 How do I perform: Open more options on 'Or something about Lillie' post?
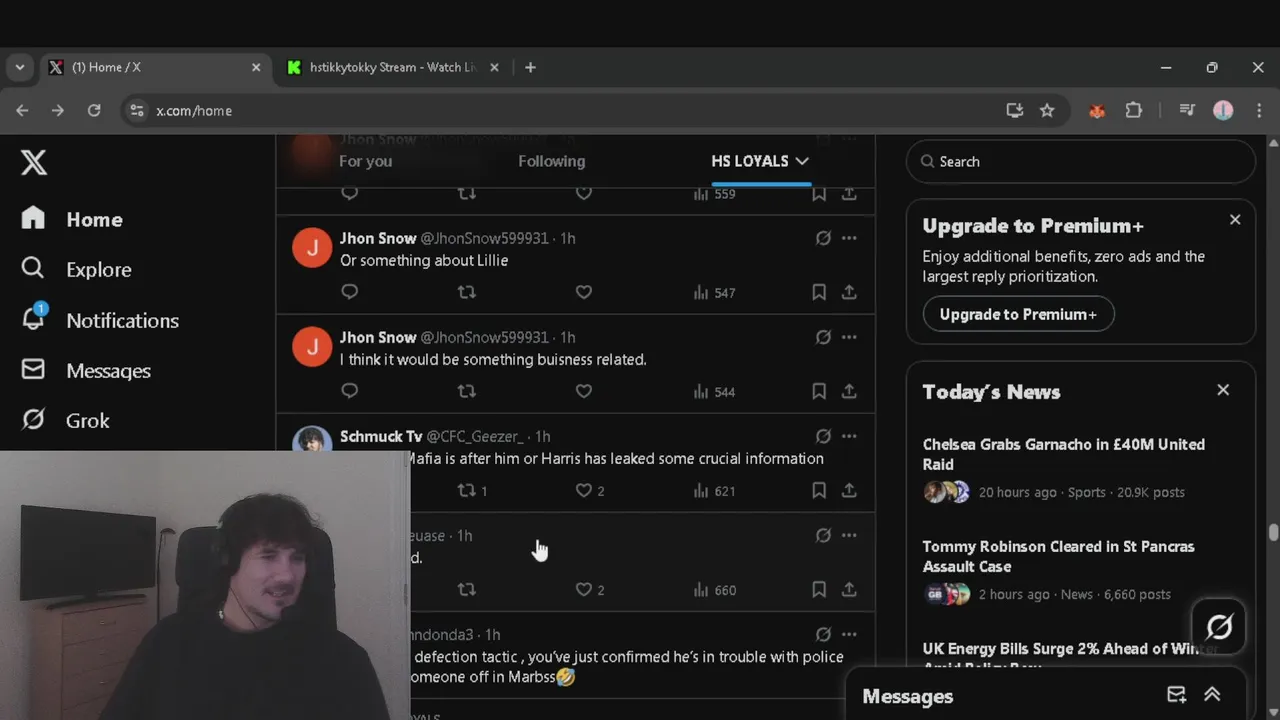[849, 238]
